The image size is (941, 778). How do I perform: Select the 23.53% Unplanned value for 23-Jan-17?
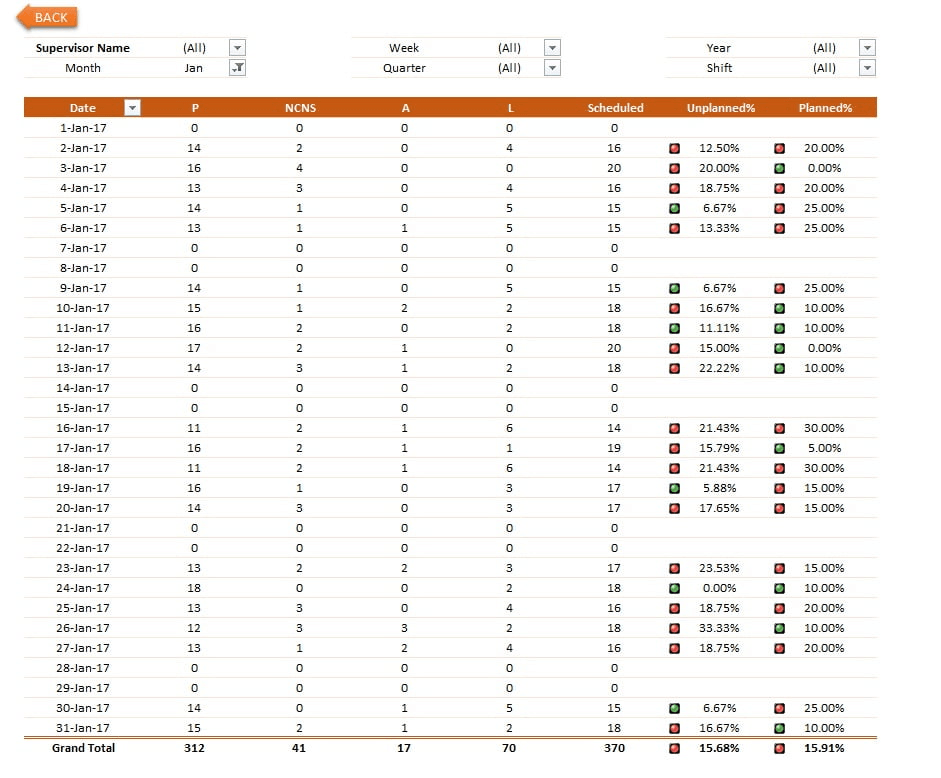pyautogui.click(x=719, y=568)
